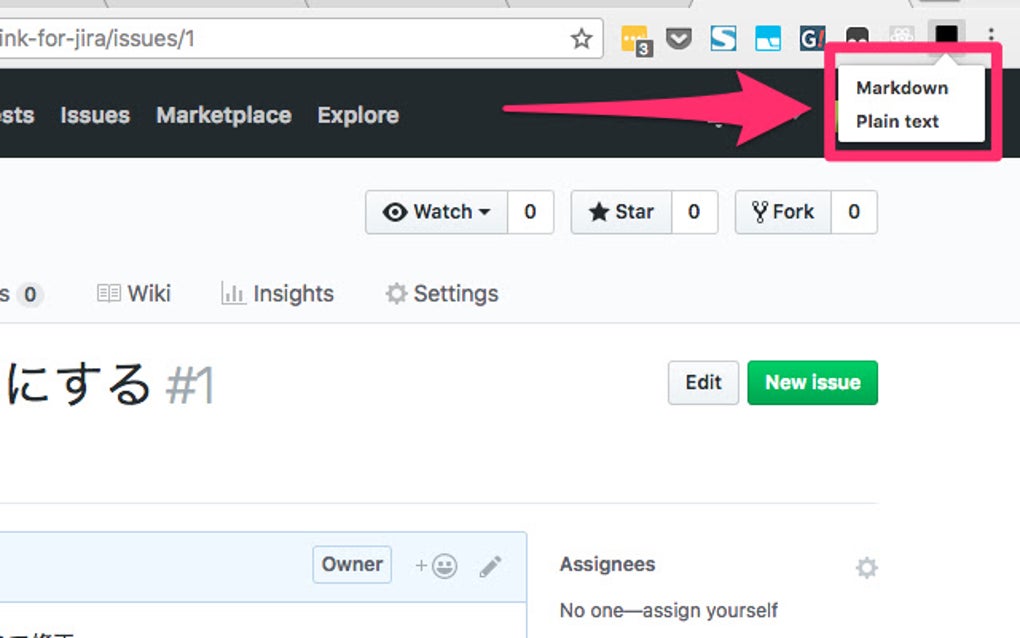Open the Assignees settings gear
The image size is (1020, 638).
pyautogui.click(x=866, y=567)
